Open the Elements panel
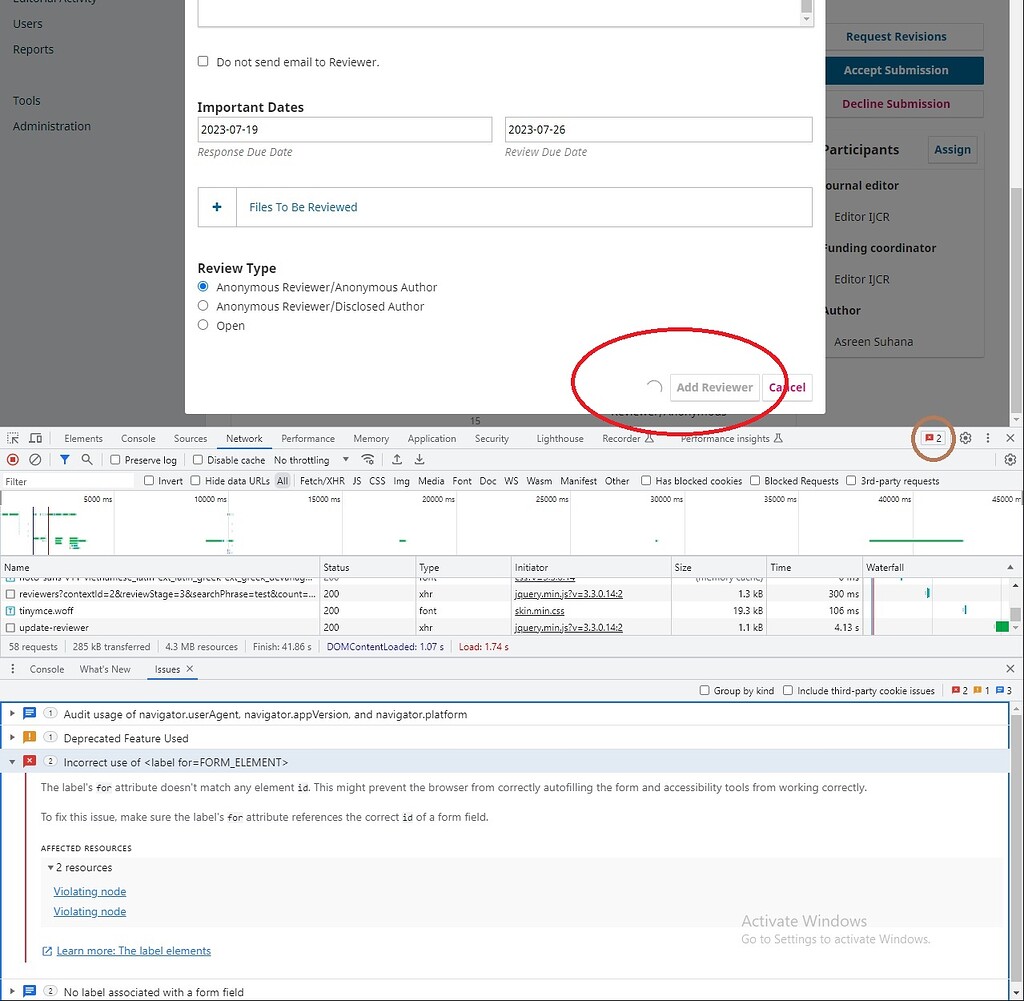The height and width of the screenshot is (1001, 1024). click(x=83, y=438)
